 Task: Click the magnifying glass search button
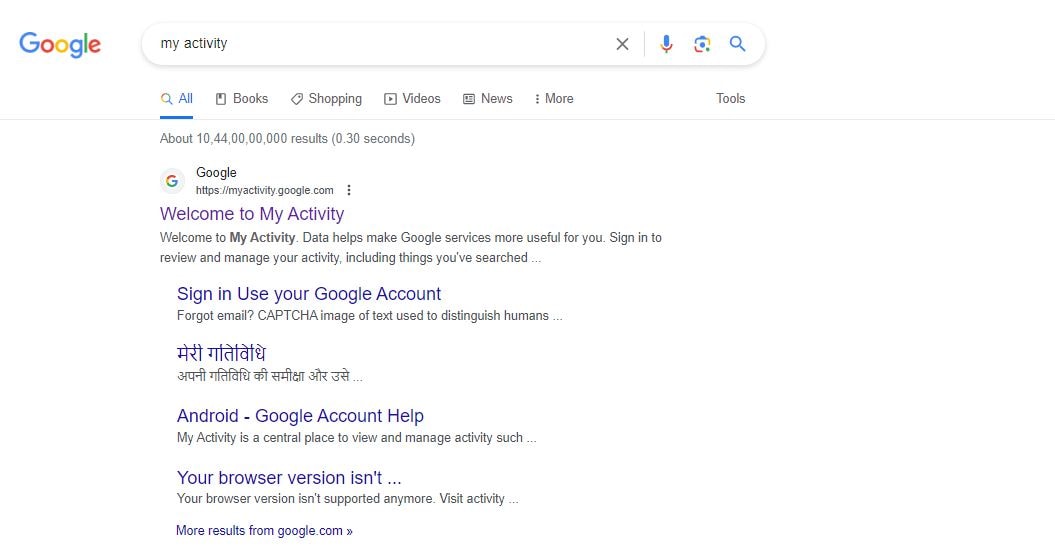[738, 44]
